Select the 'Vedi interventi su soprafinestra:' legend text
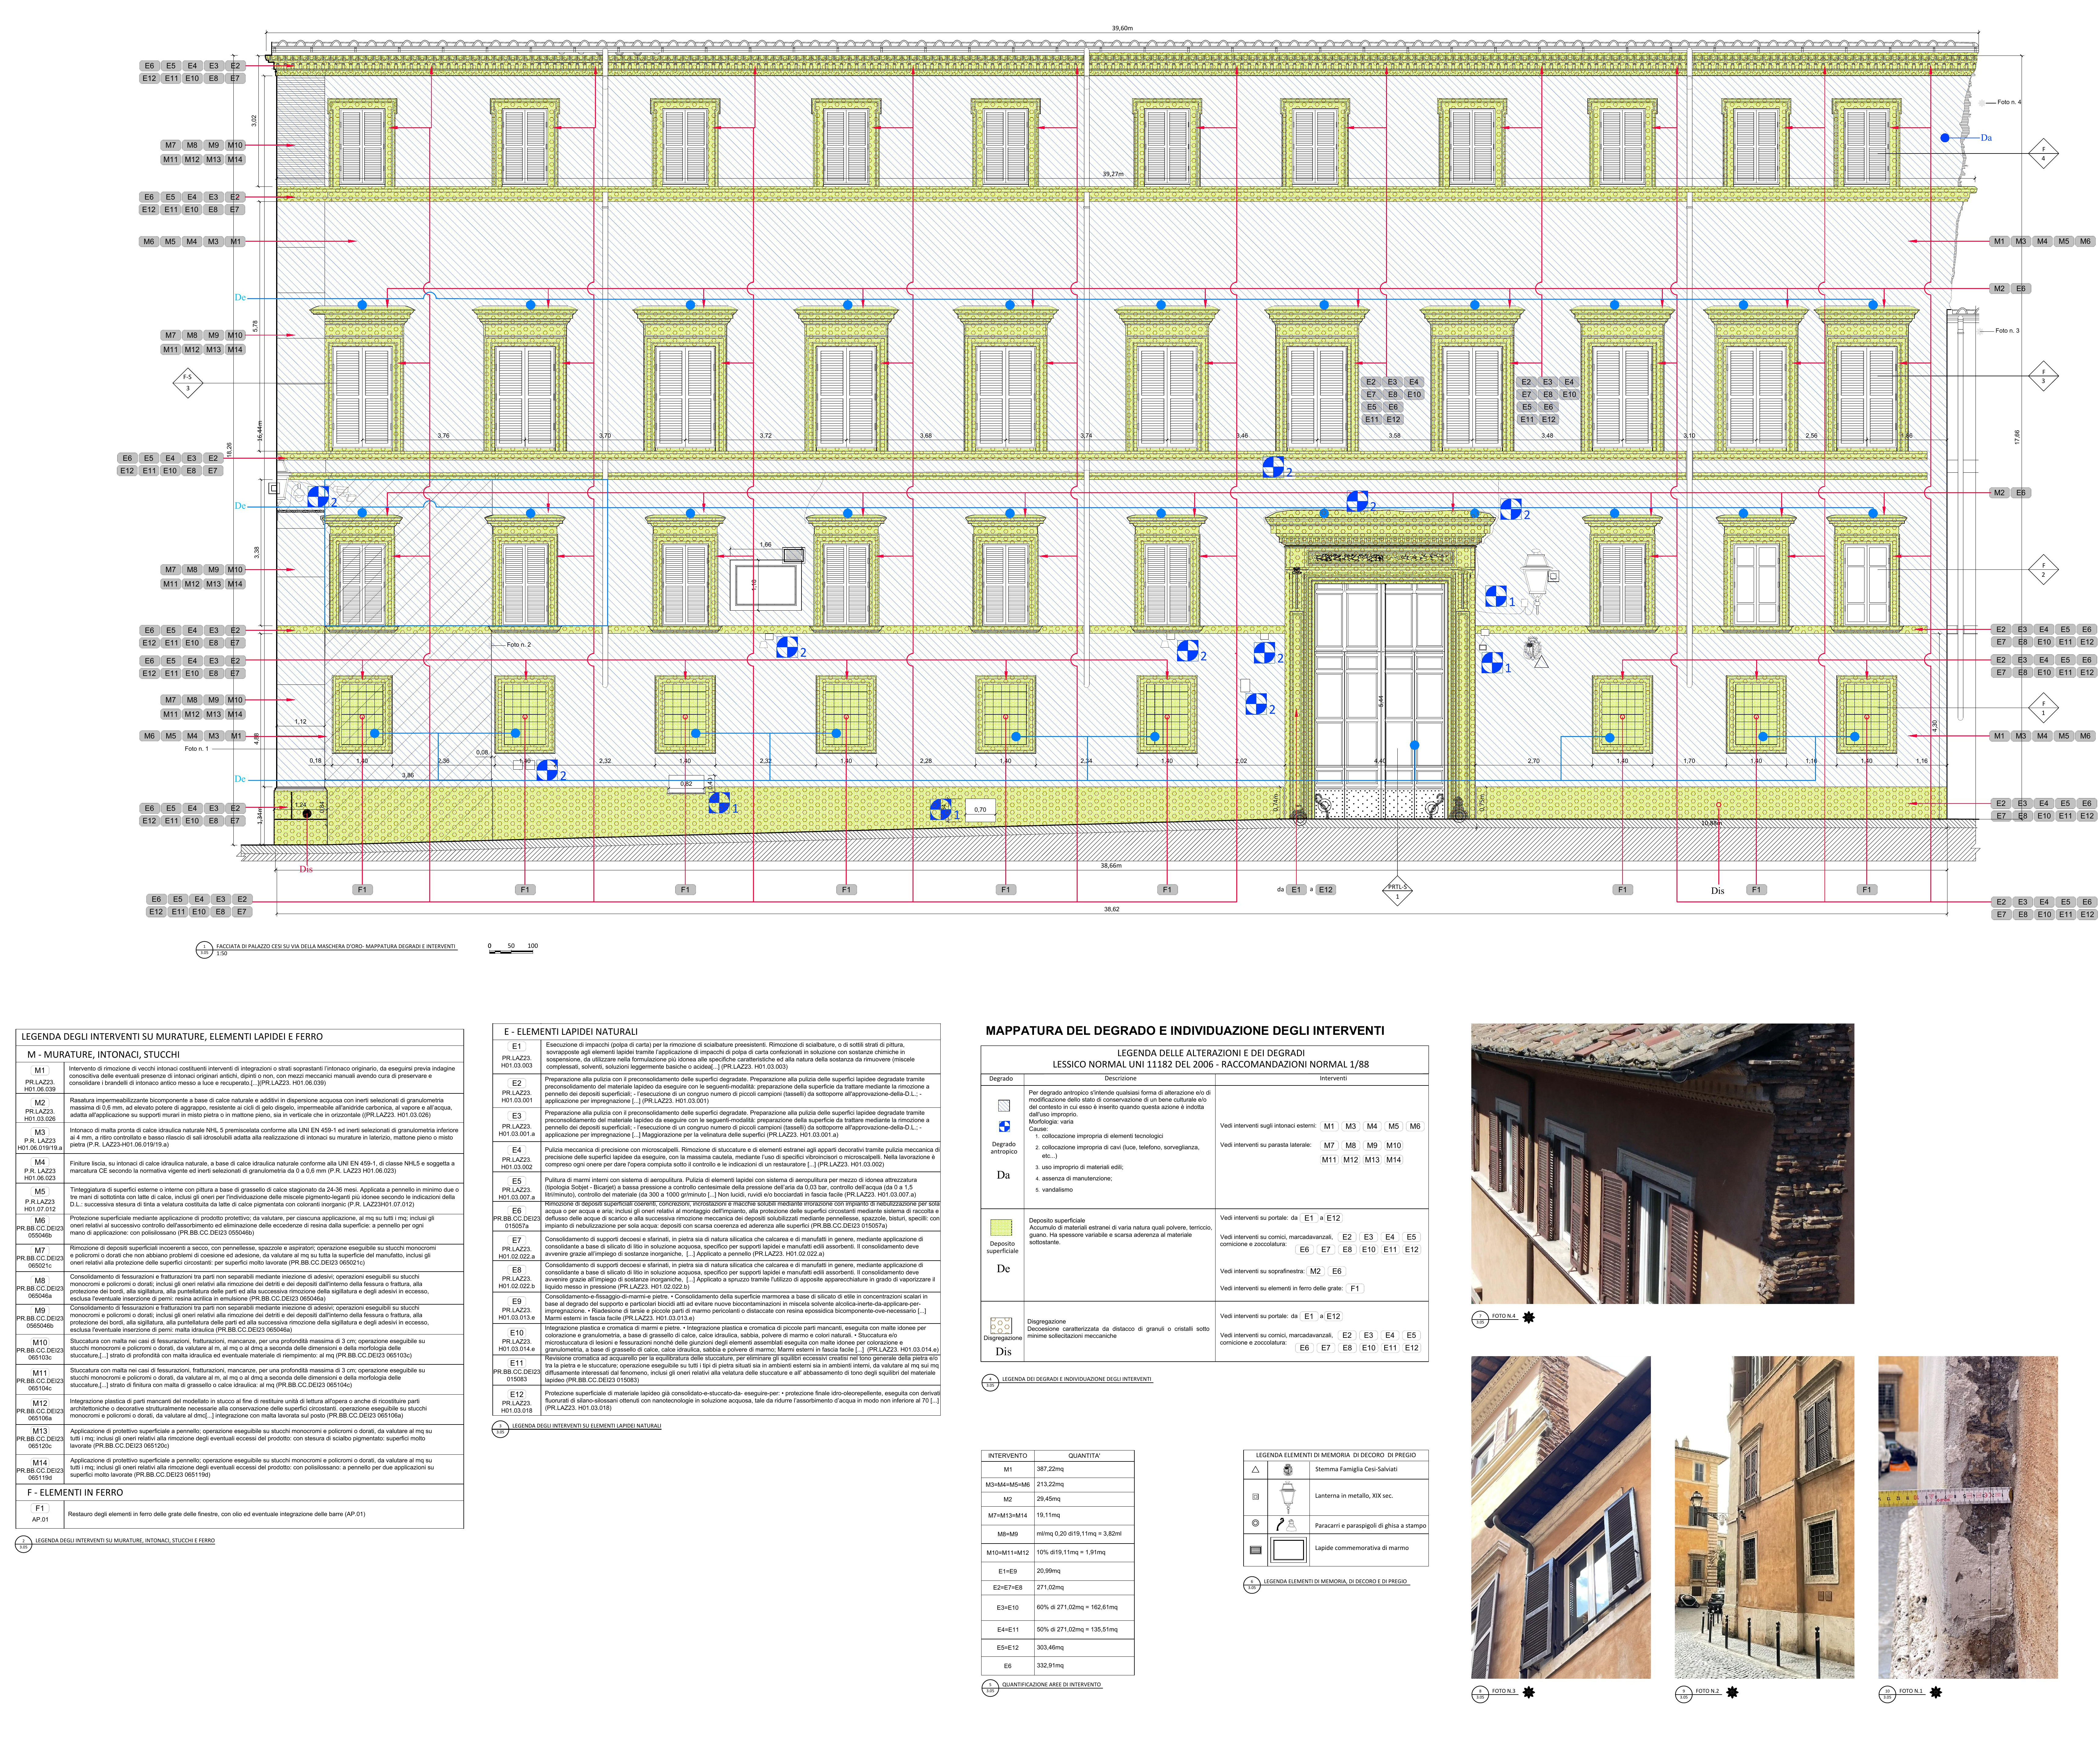2100x1737 pixels. click(1262, 1271)
